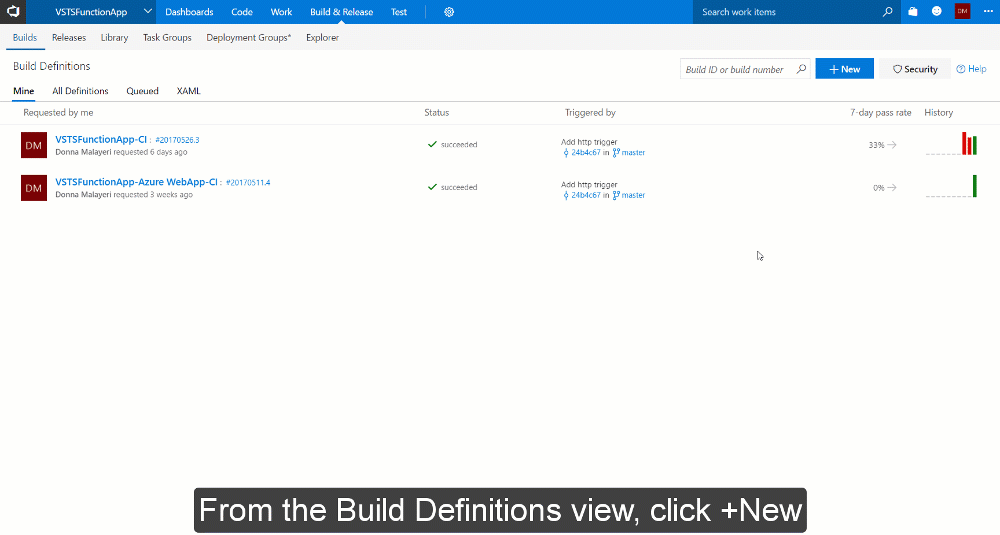Click the smiley feedback icon
The image size is (1000, 535).
937,12
